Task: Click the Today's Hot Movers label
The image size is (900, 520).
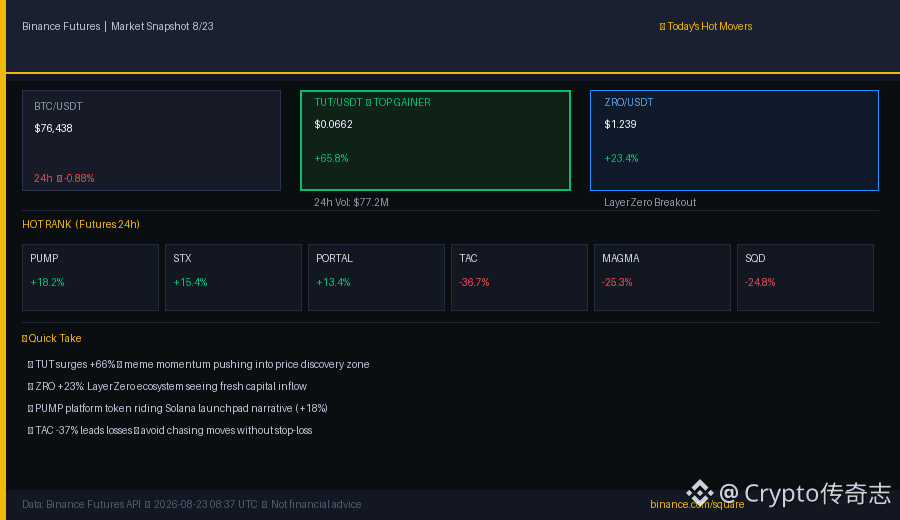Action: tap(705, 26)
